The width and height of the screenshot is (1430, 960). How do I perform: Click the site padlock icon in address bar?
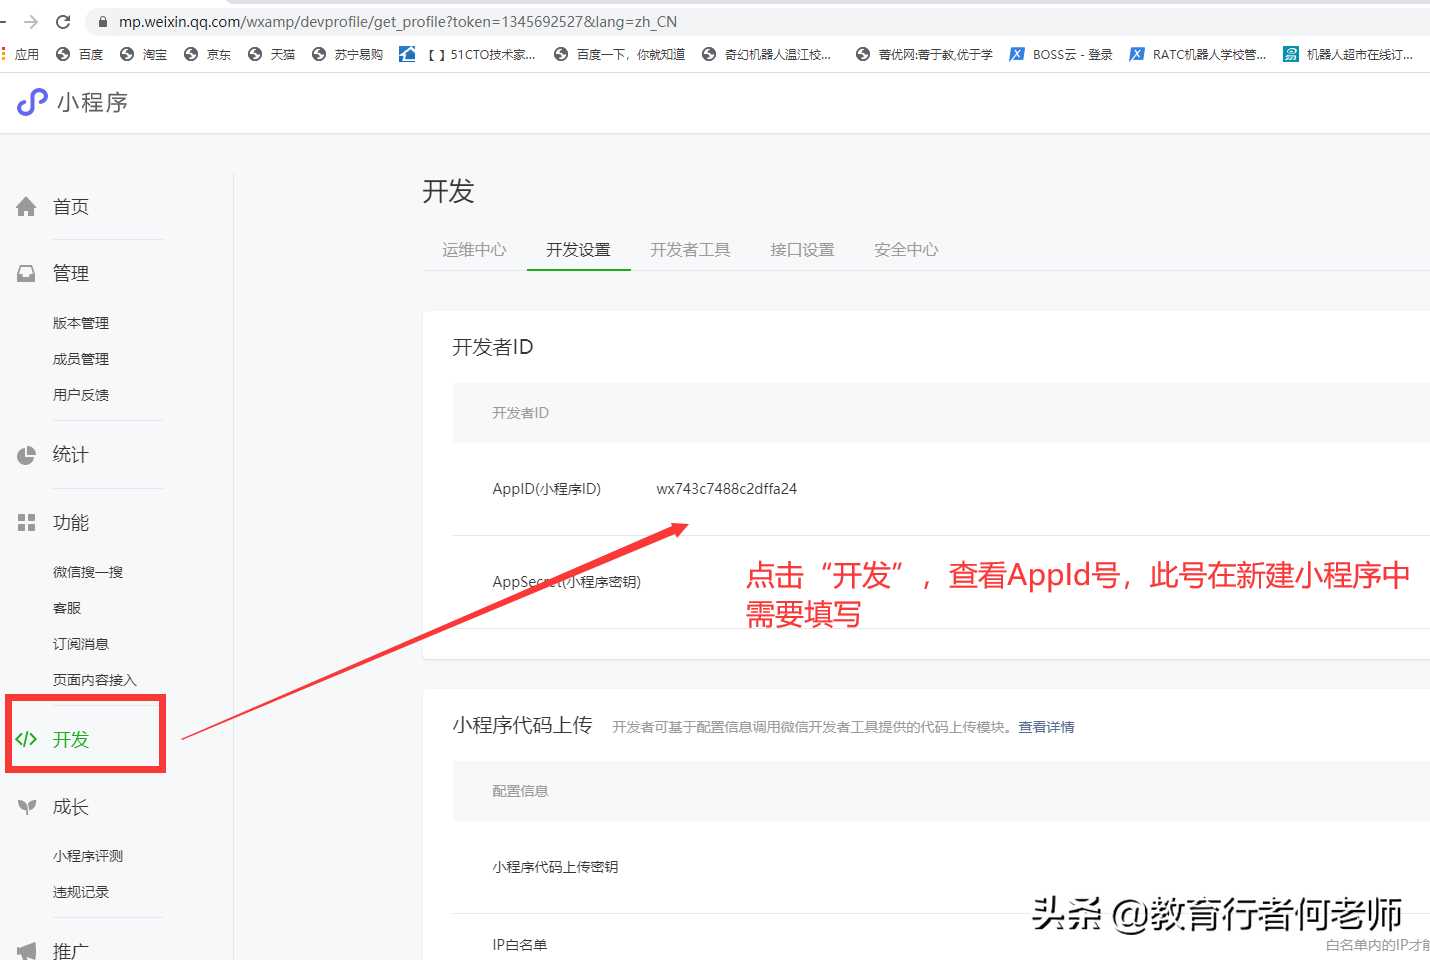[102, 21]
